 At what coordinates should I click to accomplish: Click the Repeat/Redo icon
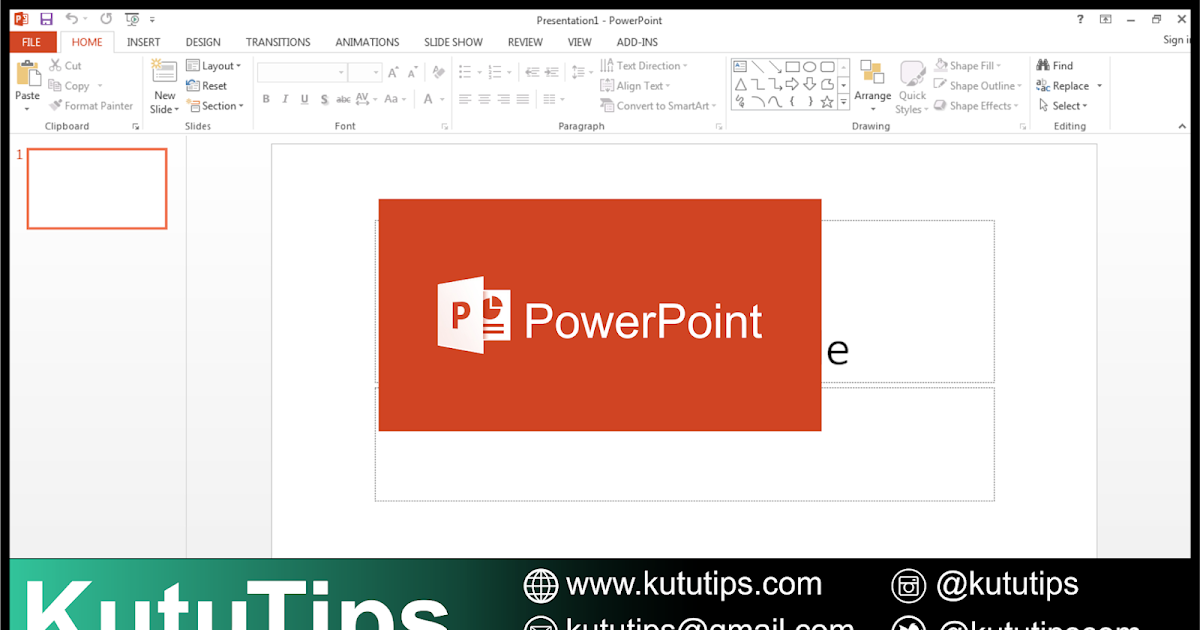tap(106, 19)
